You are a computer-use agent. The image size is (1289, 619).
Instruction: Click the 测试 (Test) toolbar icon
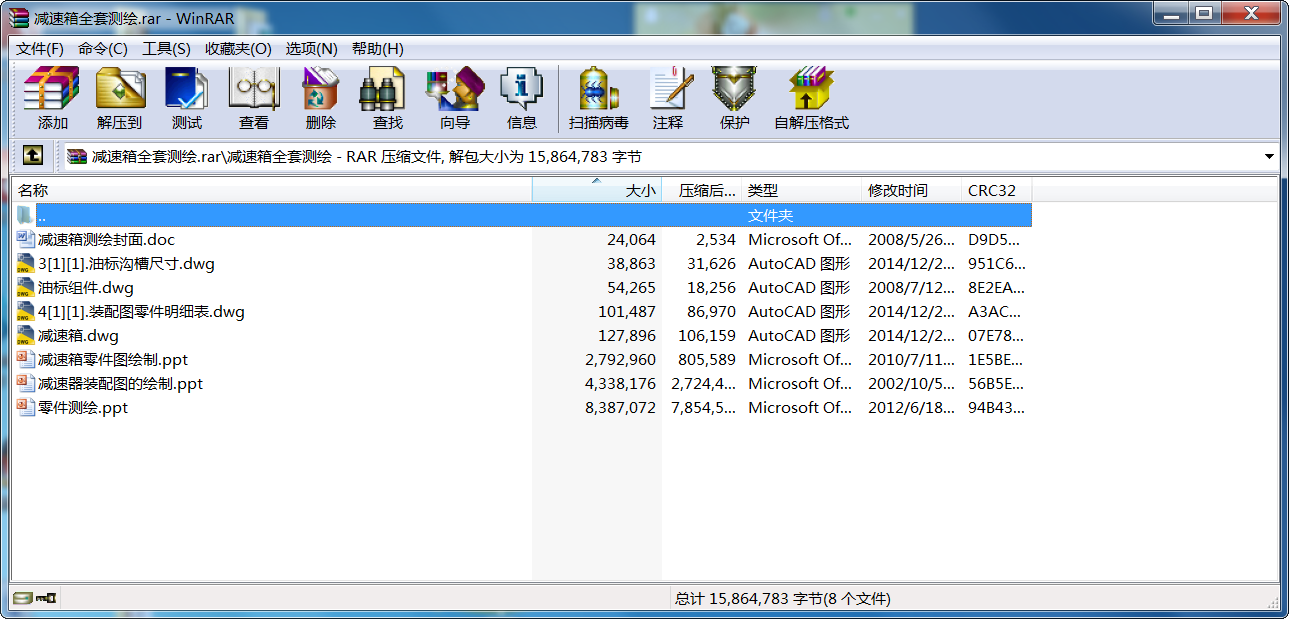pos(186,89)
